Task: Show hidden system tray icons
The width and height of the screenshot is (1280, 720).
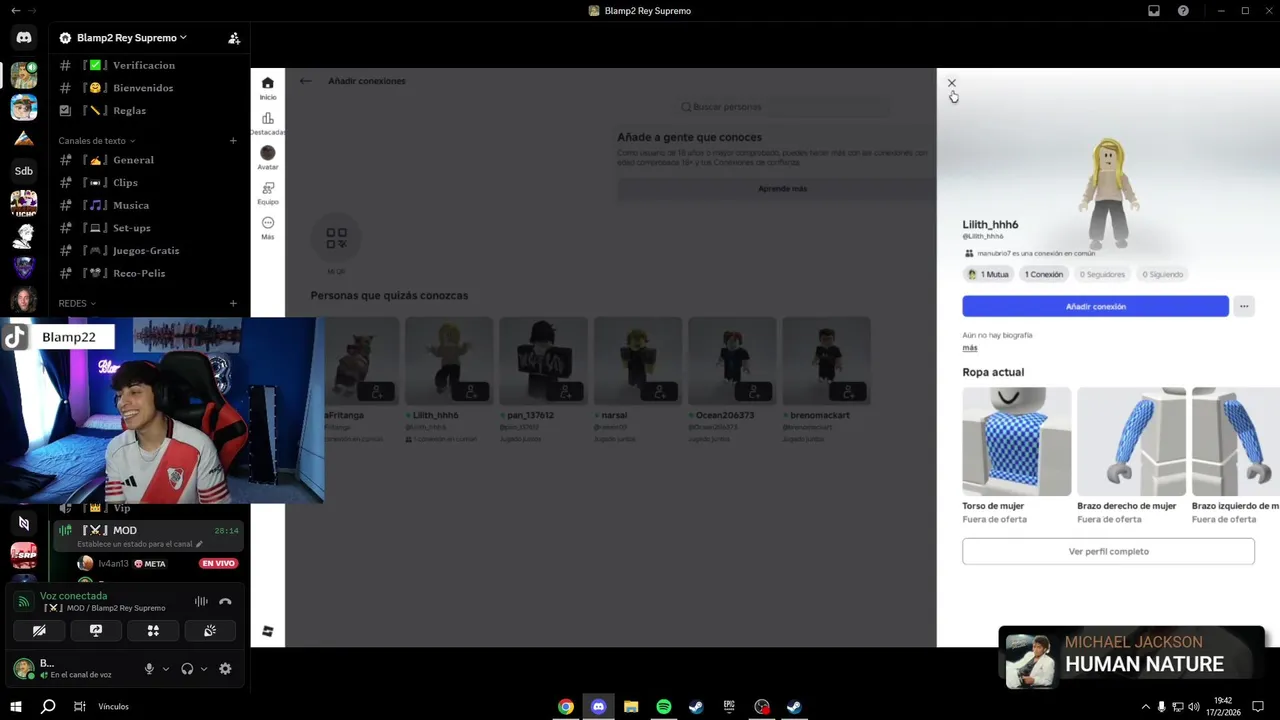Action: (1145, 707)
